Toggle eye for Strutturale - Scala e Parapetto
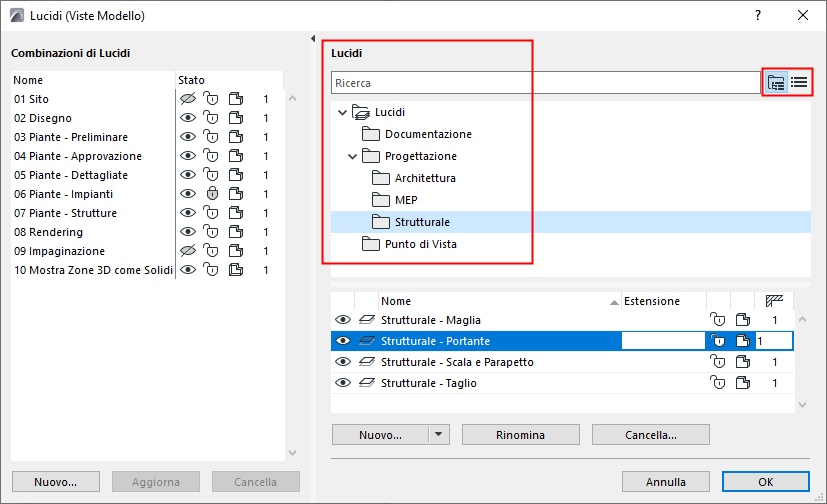This screenshot has height=504, width=827. pyautogui.click(x=343, y=362)
